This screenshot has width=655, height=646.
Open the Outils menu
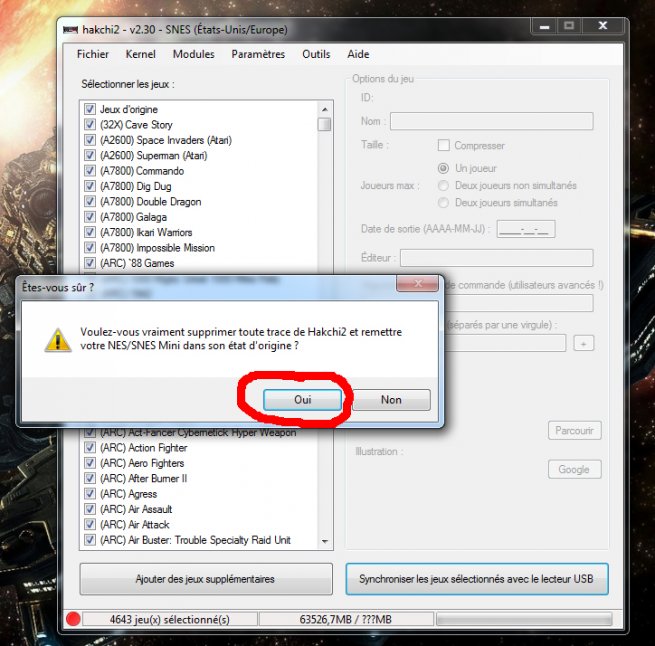click(x=316, y=54)
